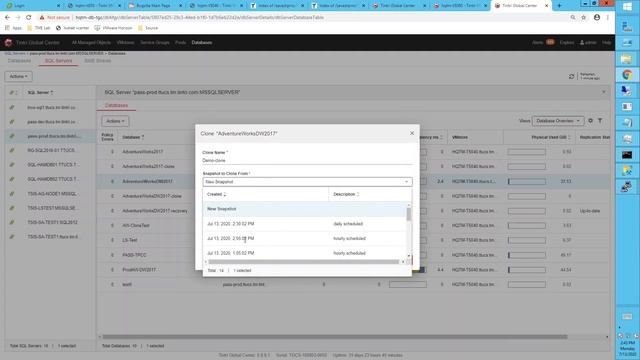Select the pass-prod SQL server row
Image resolution: width=640 pixels, height=360 pixels.
[50, 136]
